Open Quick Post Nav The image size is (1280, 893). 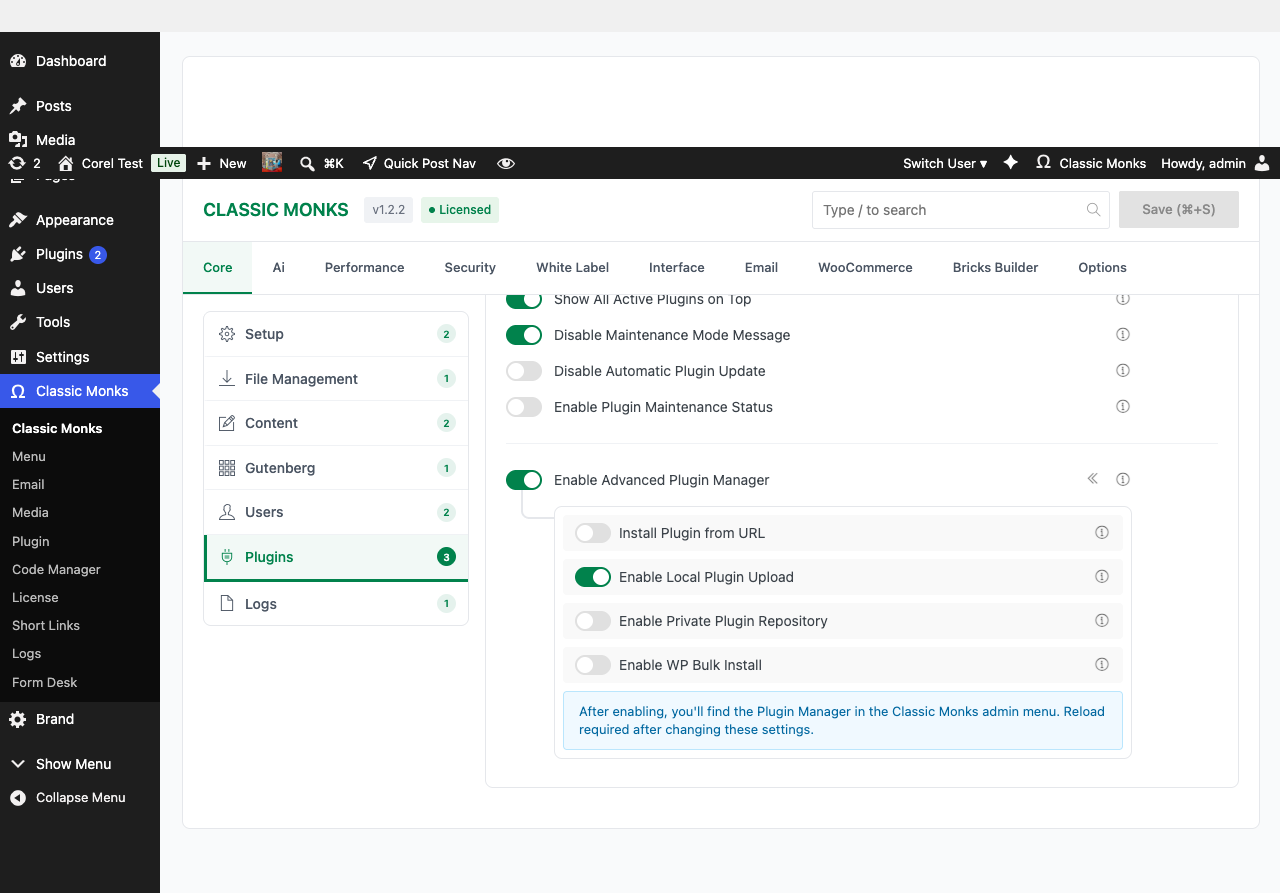pos(419,163)
